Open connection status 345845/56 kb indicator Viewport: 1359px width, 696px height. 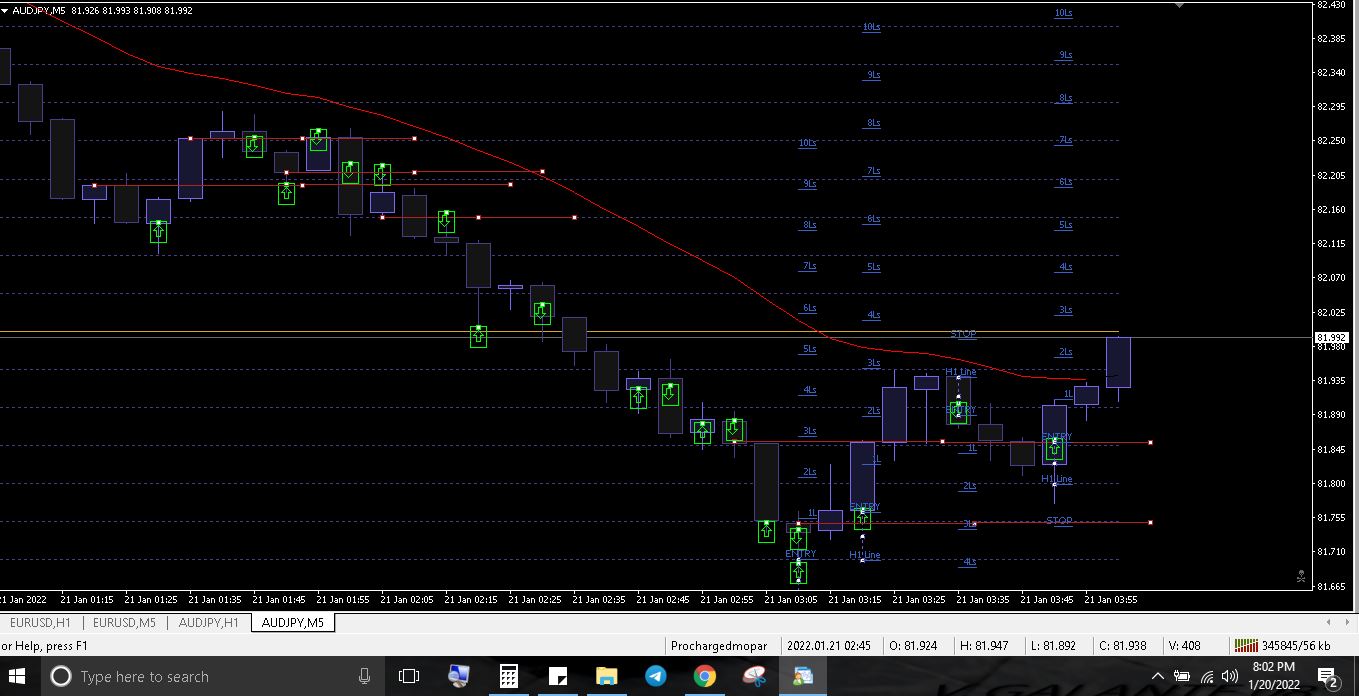(x=1284, y=646)
